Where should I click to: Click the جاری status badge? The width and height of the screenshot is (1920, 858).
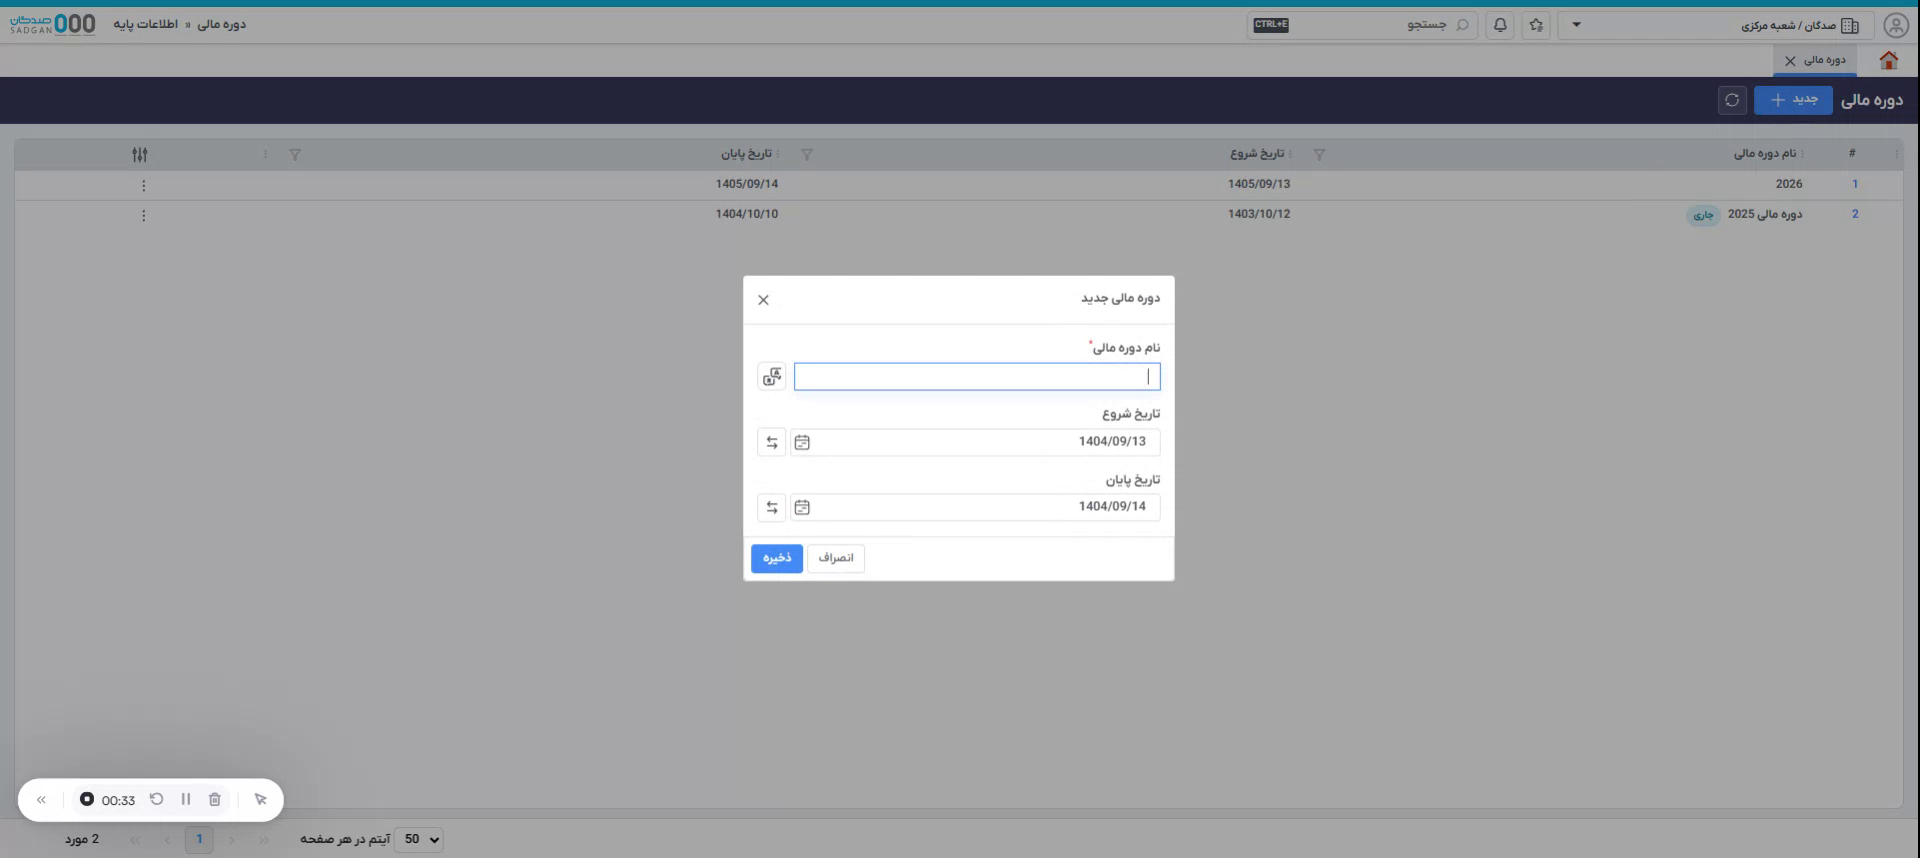coord(1703,215)
